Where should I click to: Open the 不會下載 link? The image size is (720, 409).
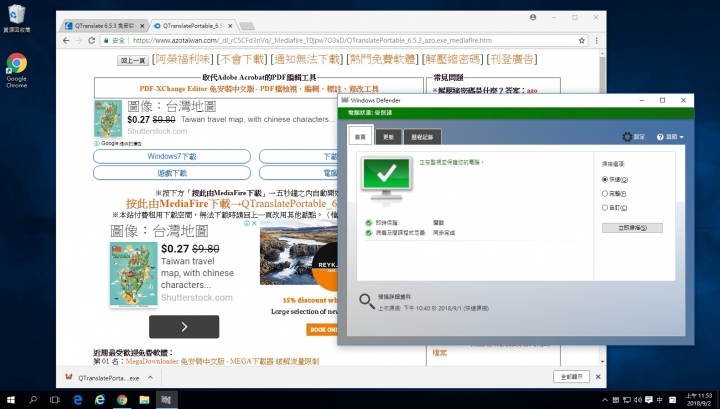[242, 59]
